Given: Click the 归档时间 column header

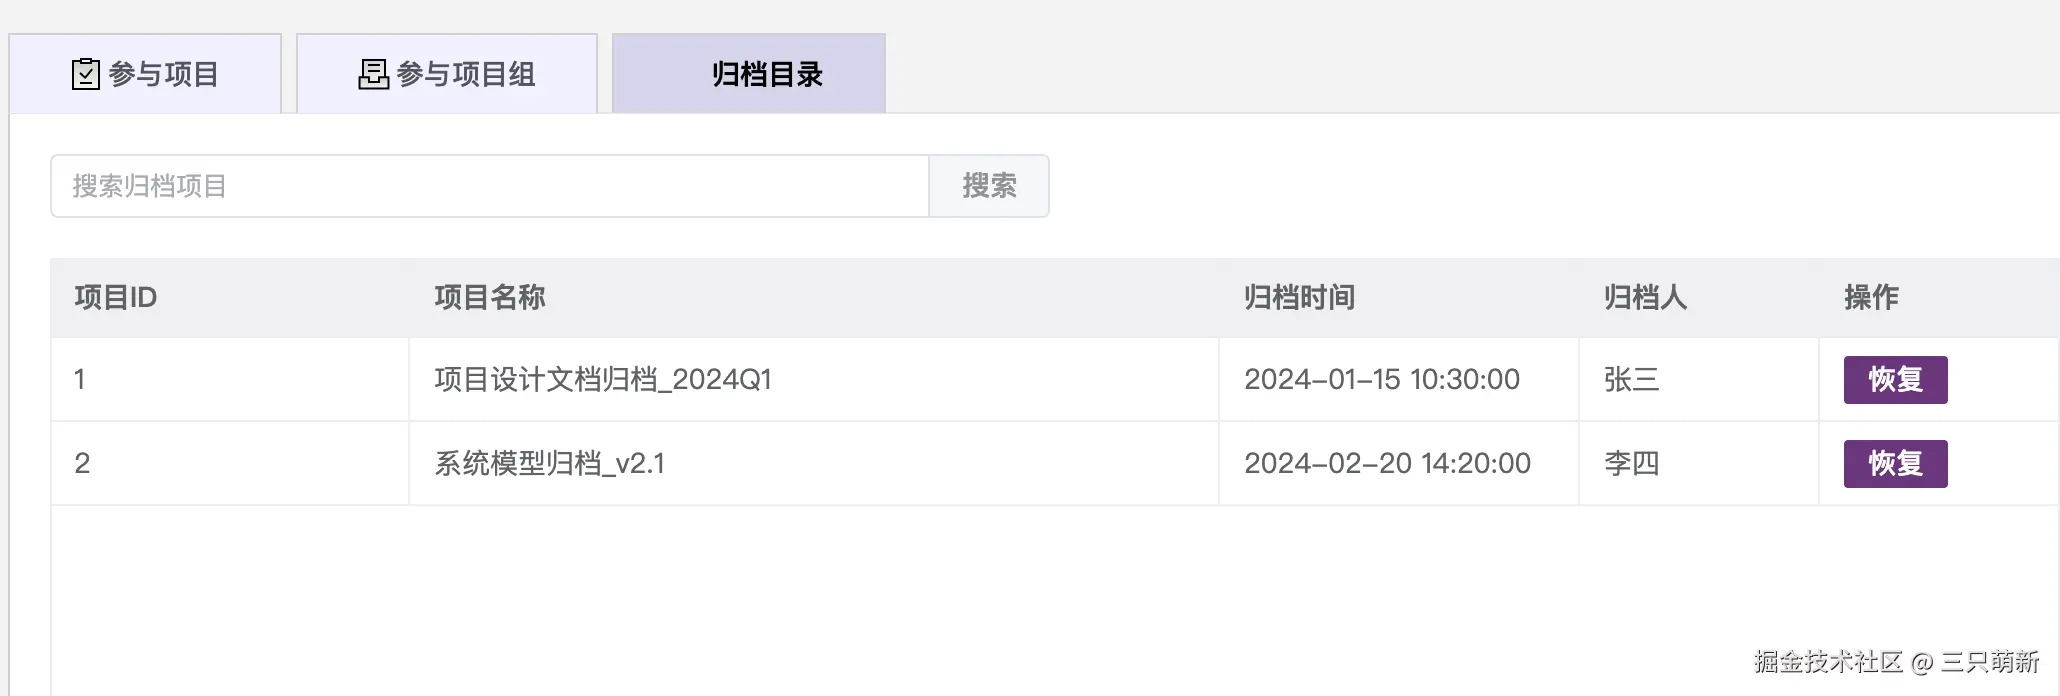Looking at the screenshot, I should tap(1299, 297).
